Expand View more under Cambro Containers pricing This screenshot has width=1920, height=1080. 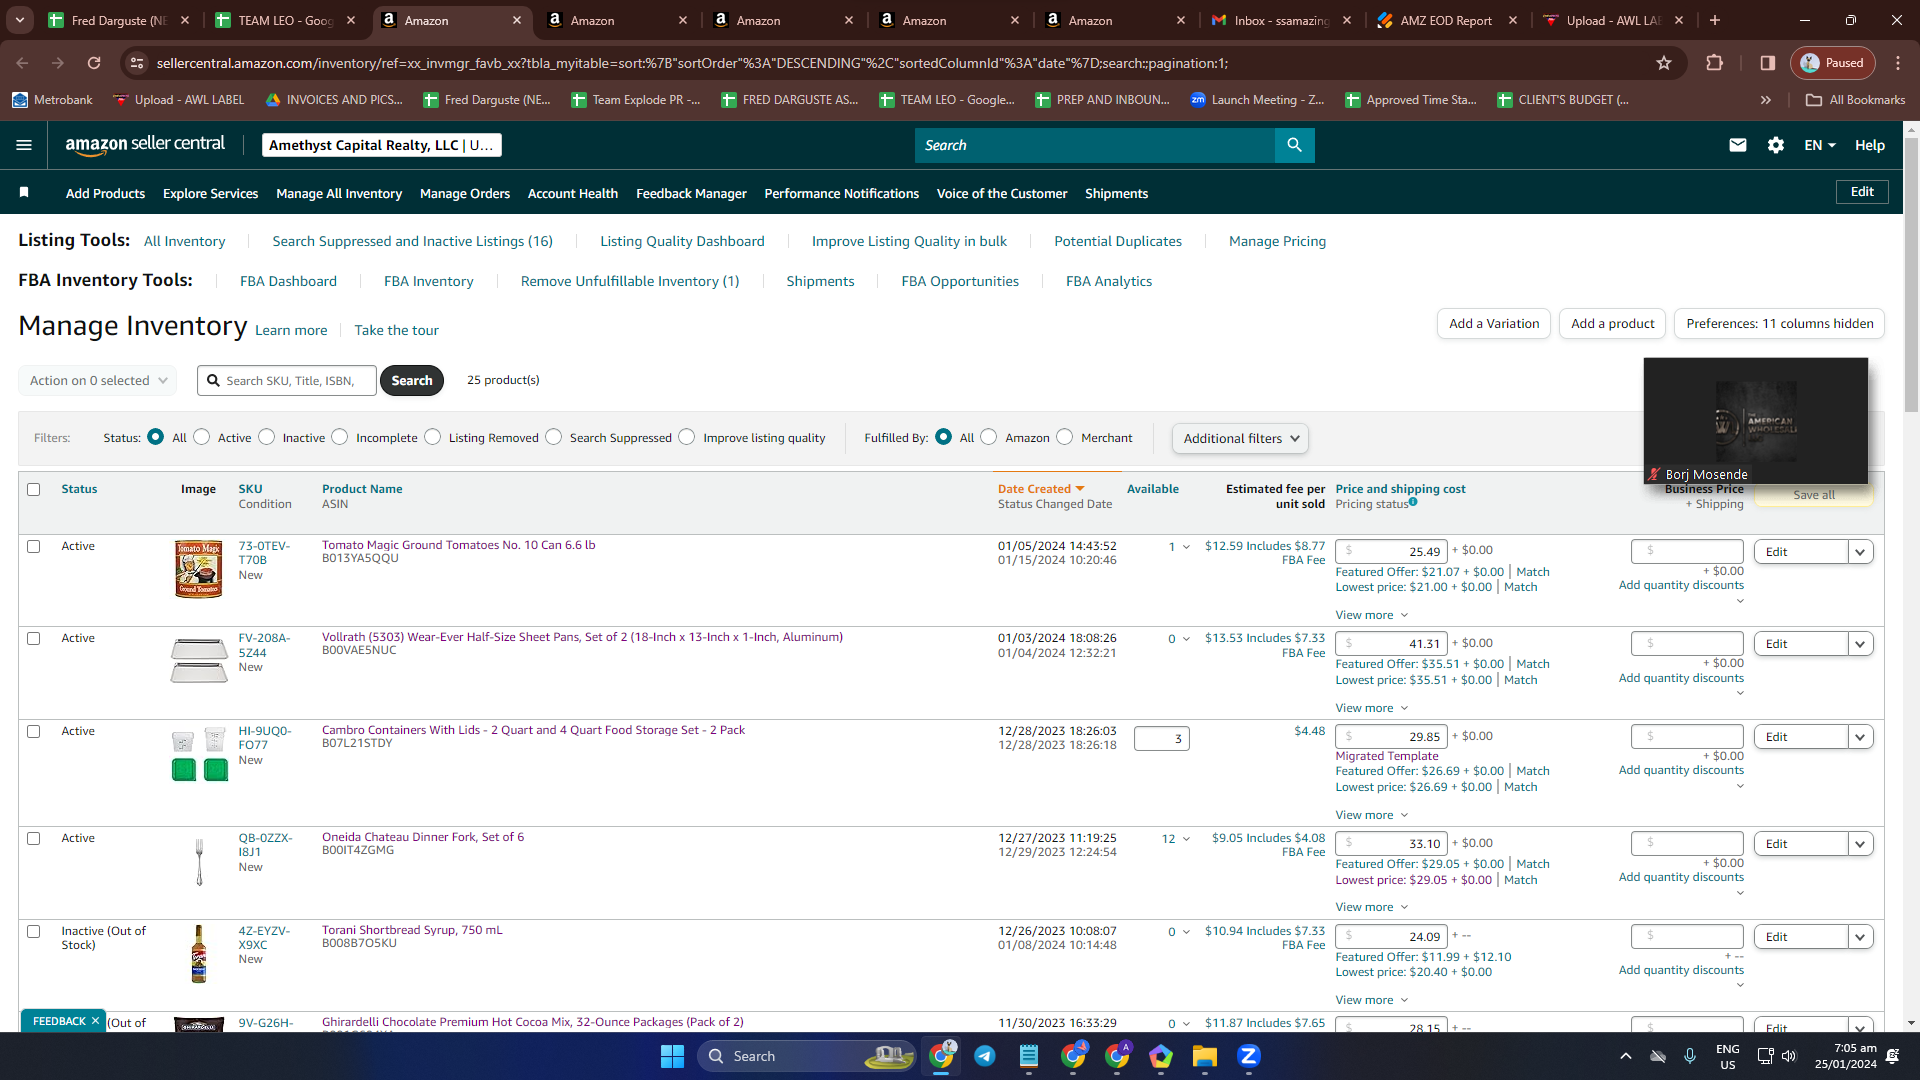tap(1371, 815)
